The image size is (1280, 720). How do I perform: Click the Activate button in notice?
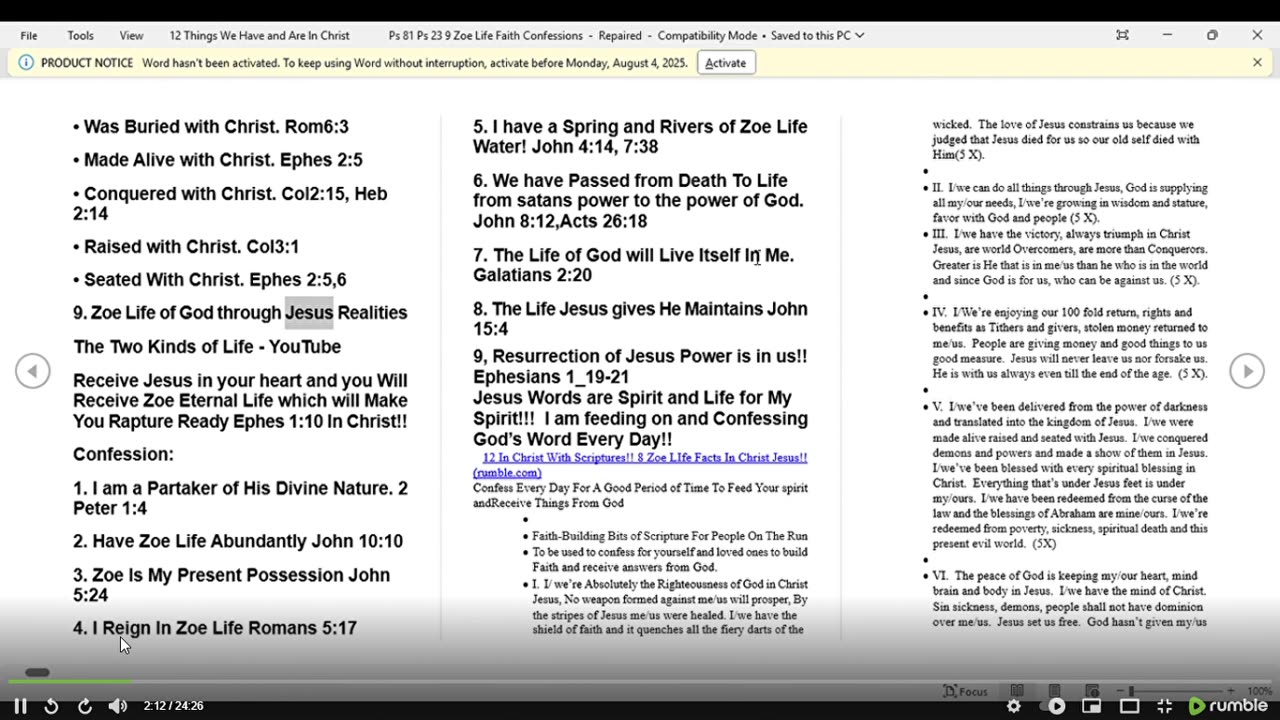pos(725,63)
